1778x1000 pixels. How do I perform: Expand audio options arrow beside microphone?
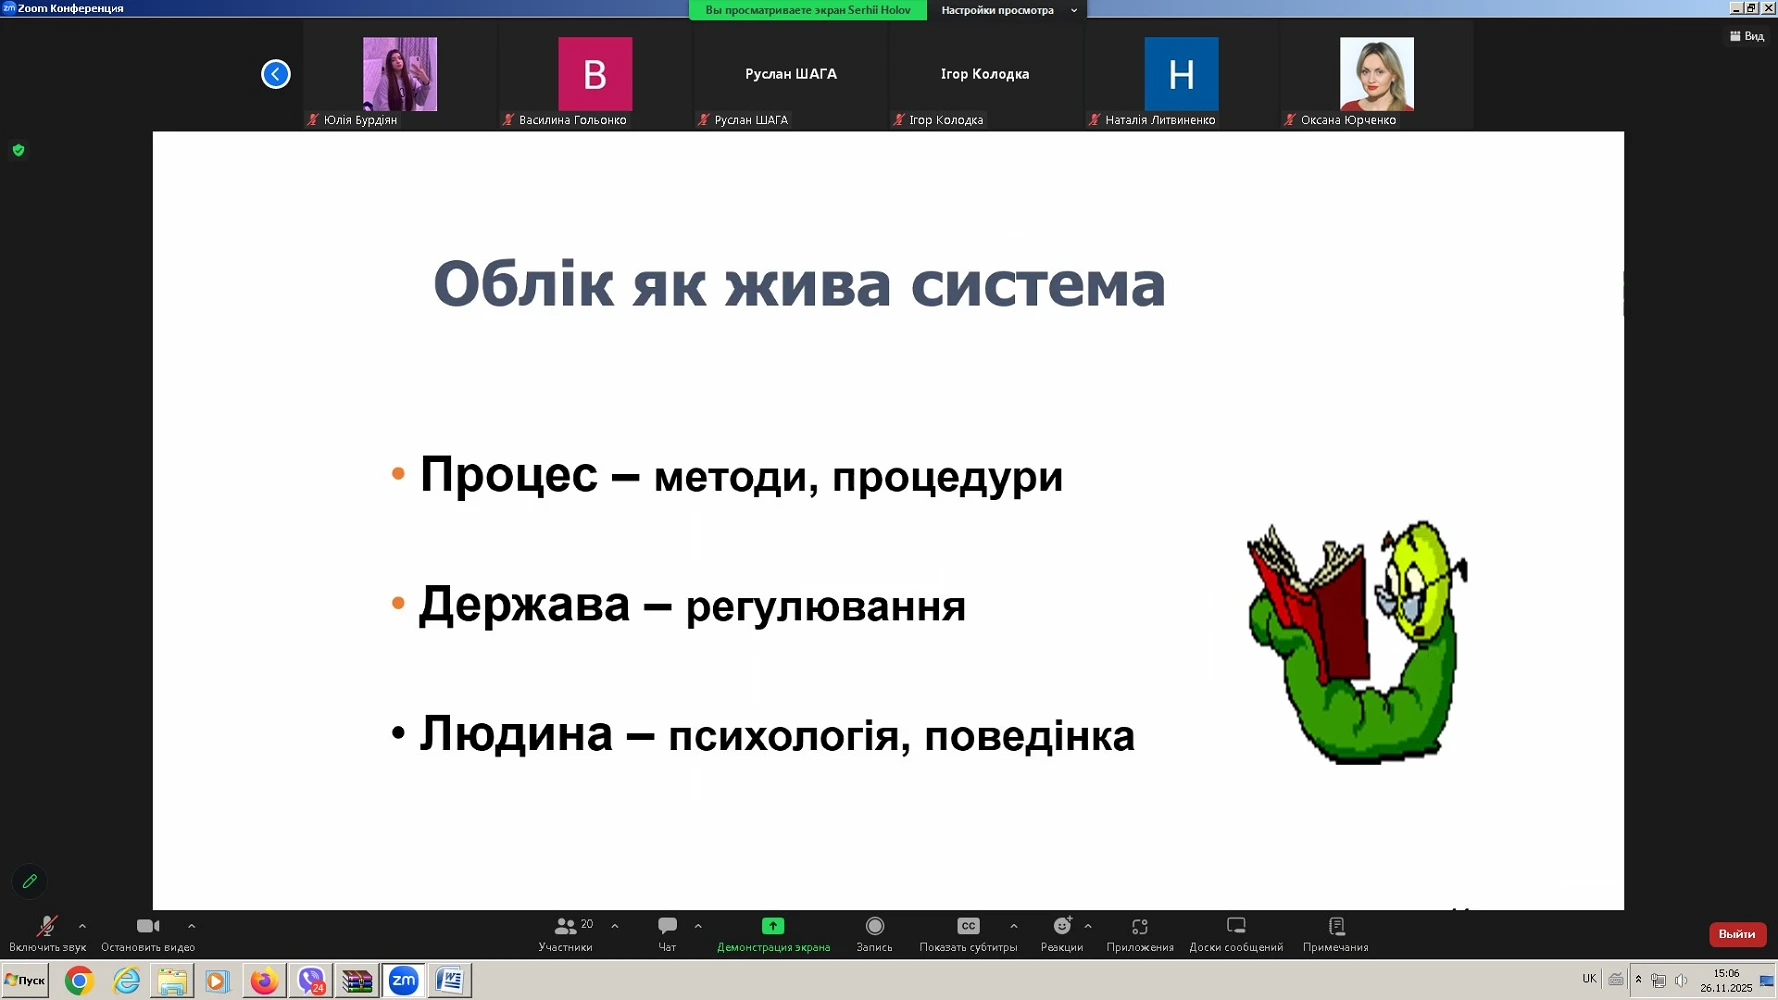click(82, 926)
